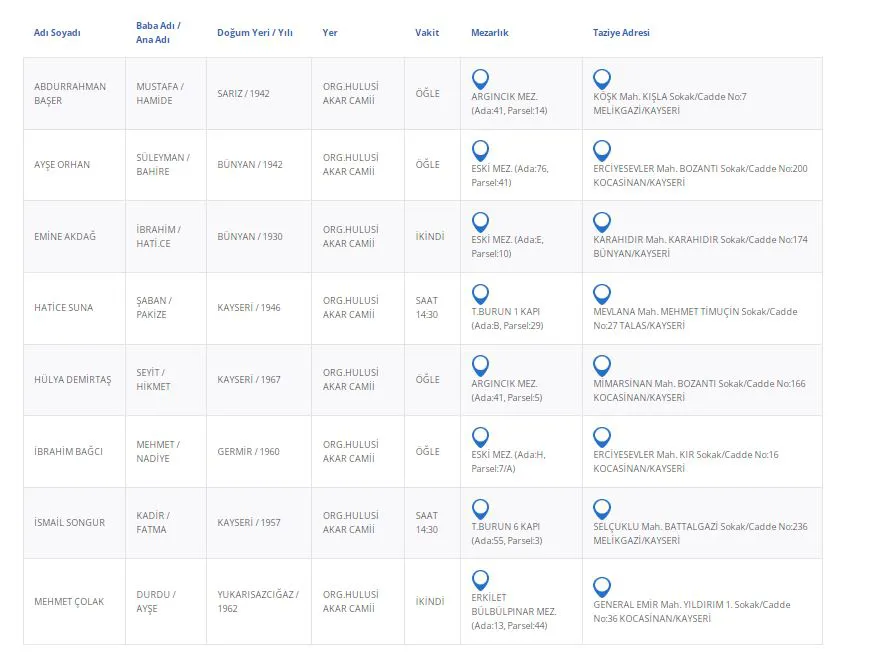Click condolence address pin for İsmail Songur

[602, 509]
